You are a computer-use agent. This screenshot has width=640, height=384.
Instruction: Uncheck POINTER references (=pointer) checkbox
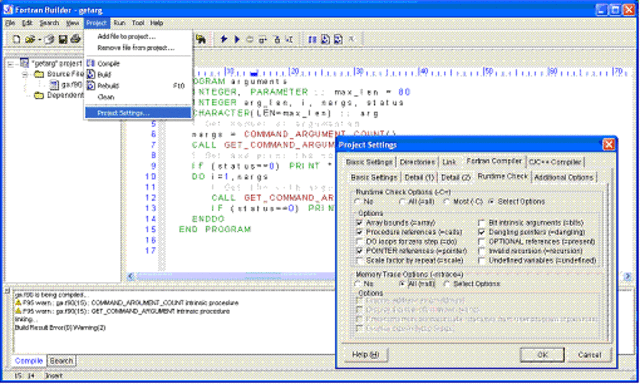pos(359,251)
